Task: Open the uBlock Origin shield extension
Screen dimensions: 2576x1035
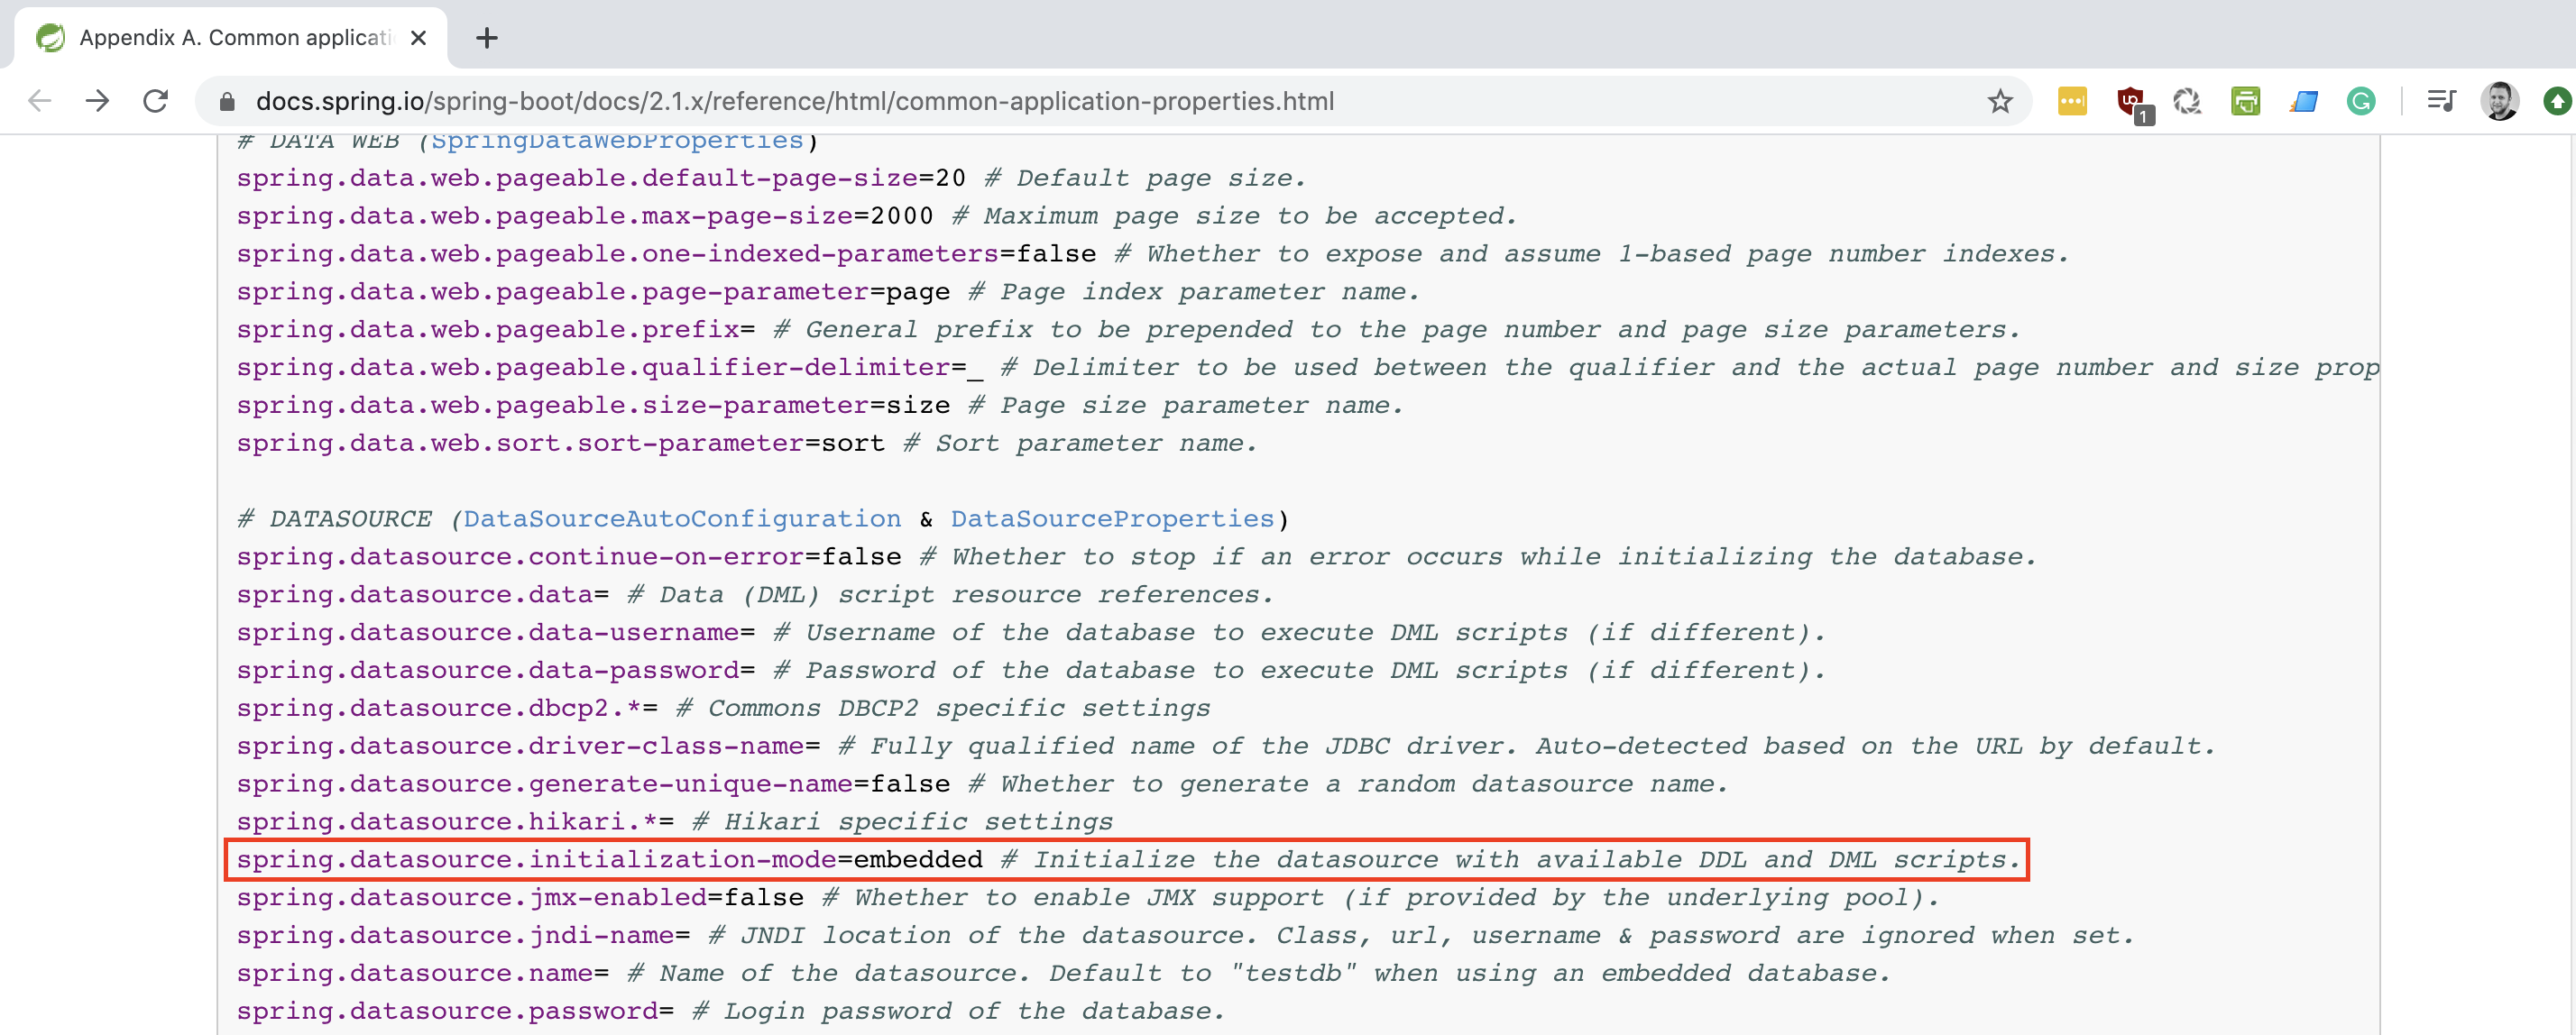Action: [x=2132, y=103]
